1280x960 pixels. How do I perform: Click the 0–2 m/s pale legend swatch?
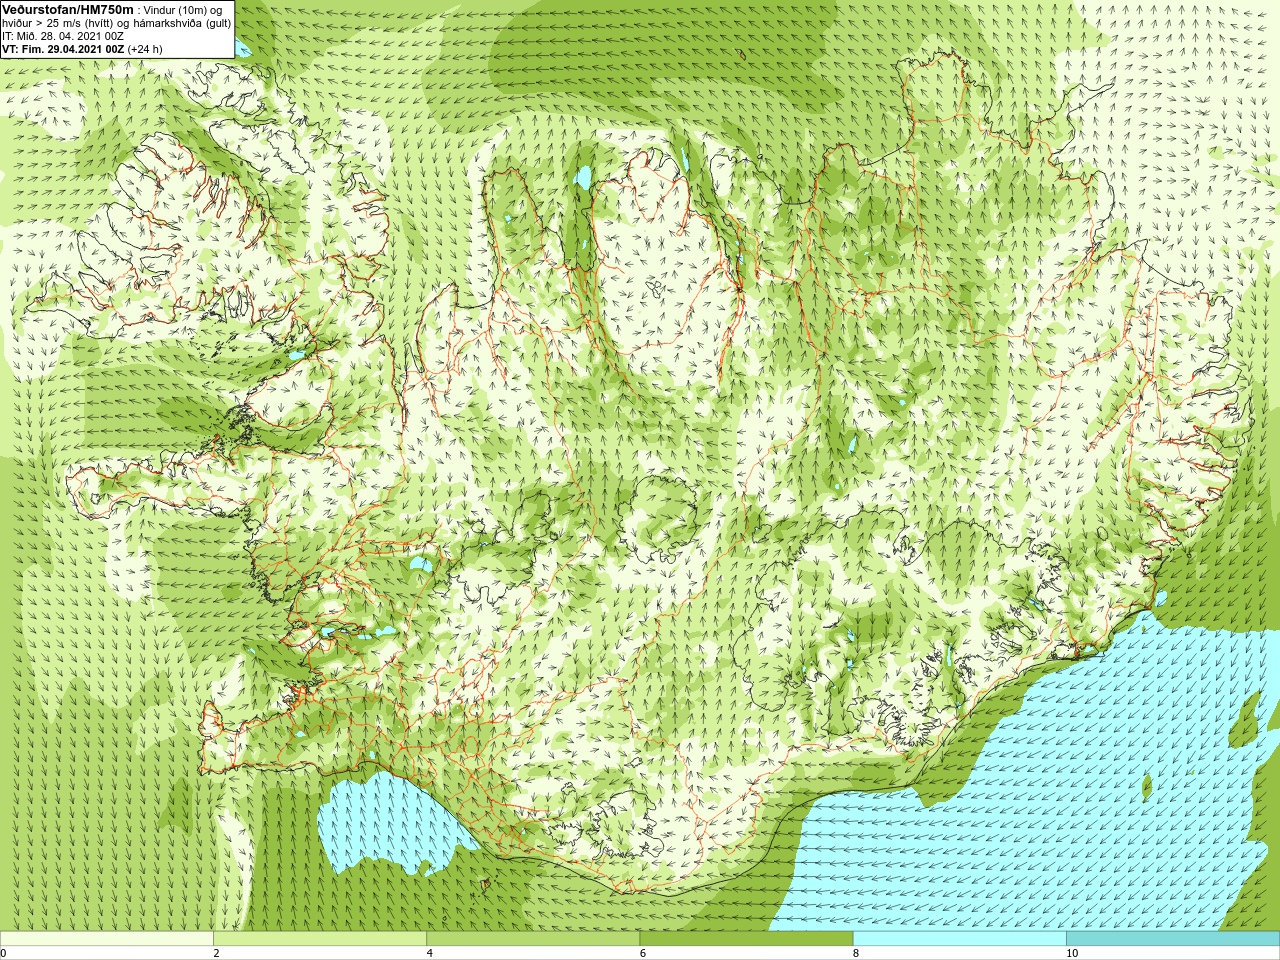tap(107, 939)
